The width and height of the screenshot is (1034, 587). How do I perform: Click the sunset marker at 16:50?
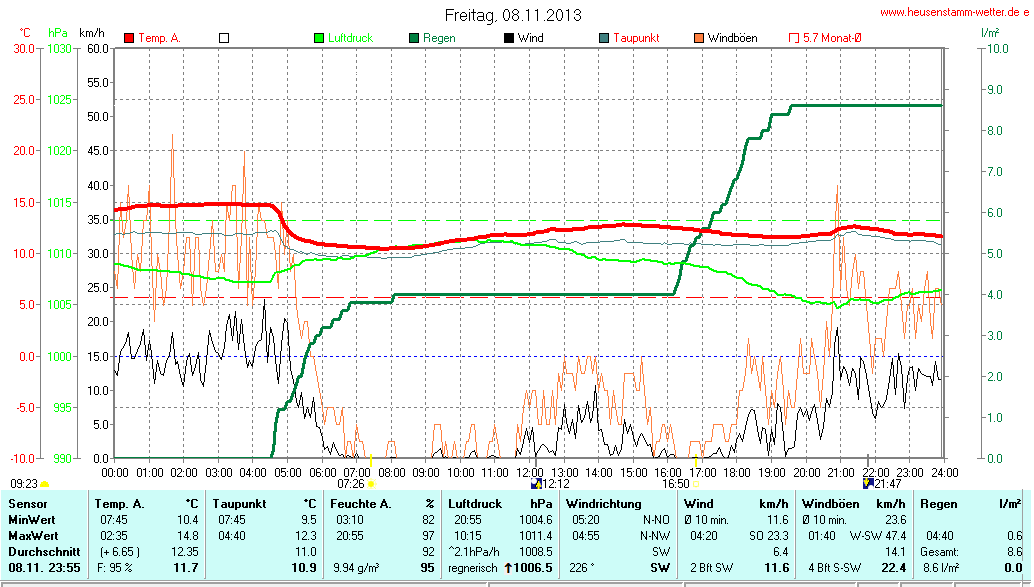[697, 484]
